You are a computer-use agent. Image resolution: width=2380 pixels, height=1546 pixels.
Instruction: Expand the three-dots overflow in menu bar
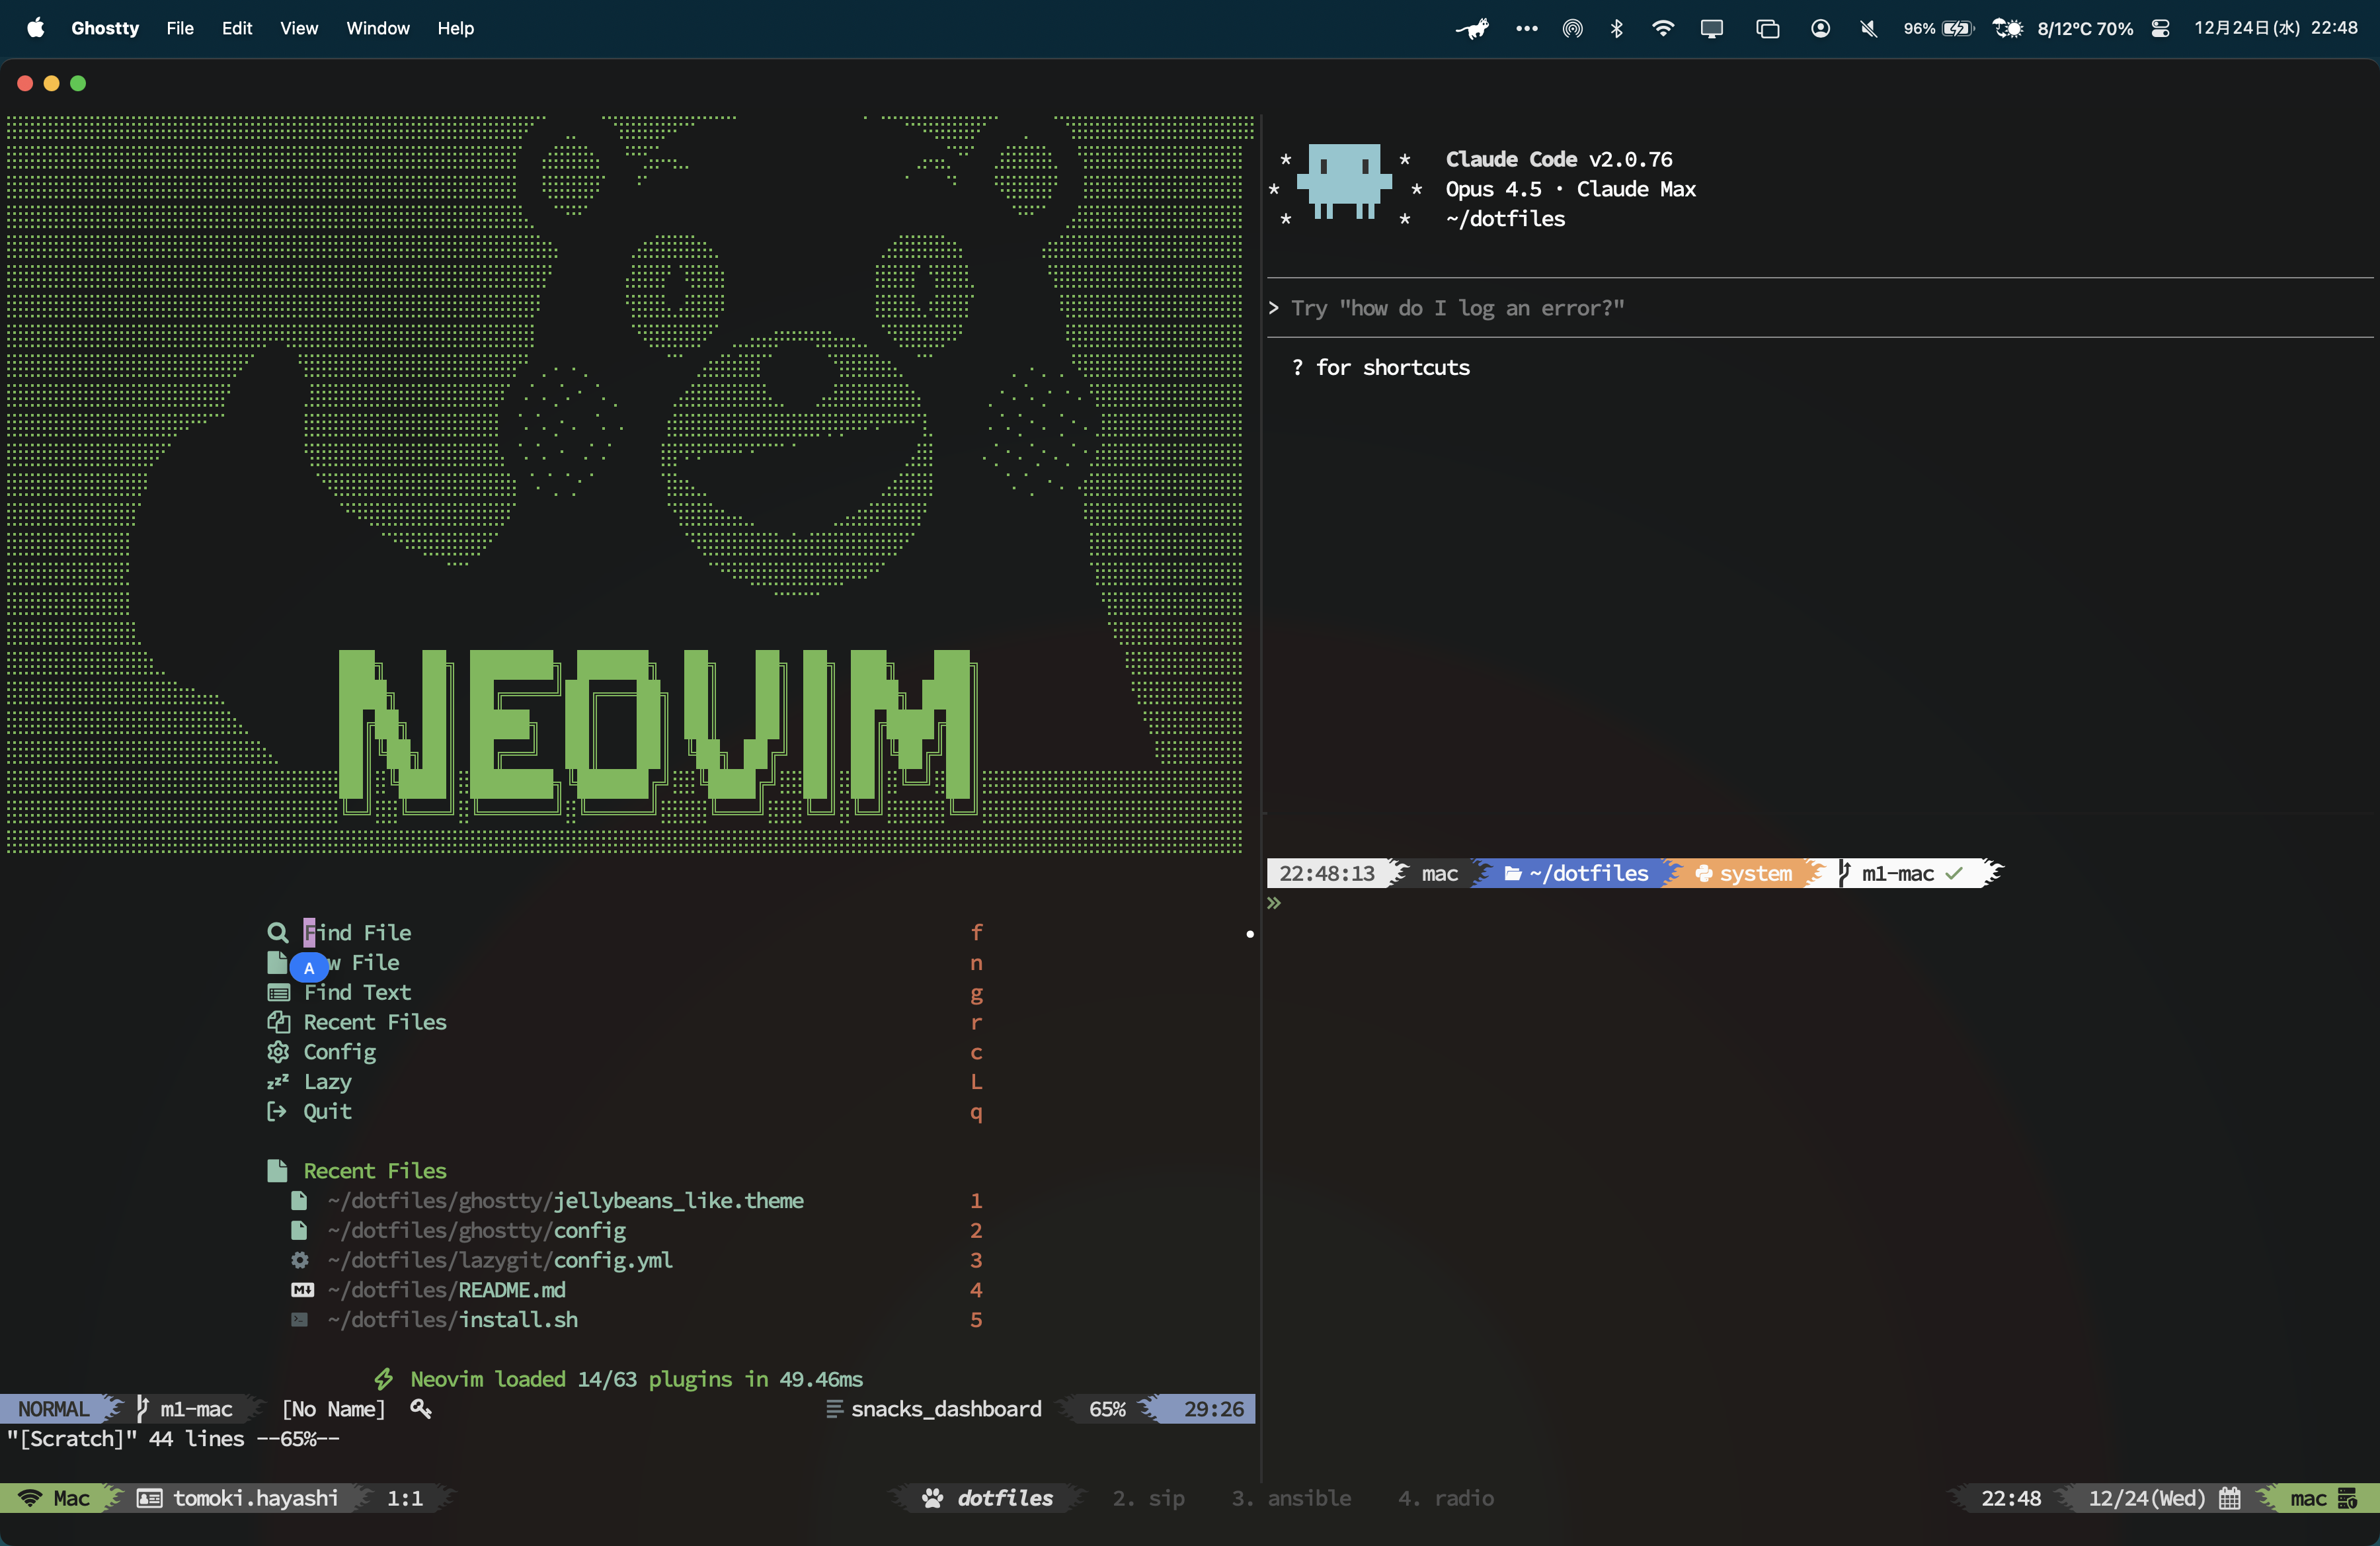tap(1526, 28)
